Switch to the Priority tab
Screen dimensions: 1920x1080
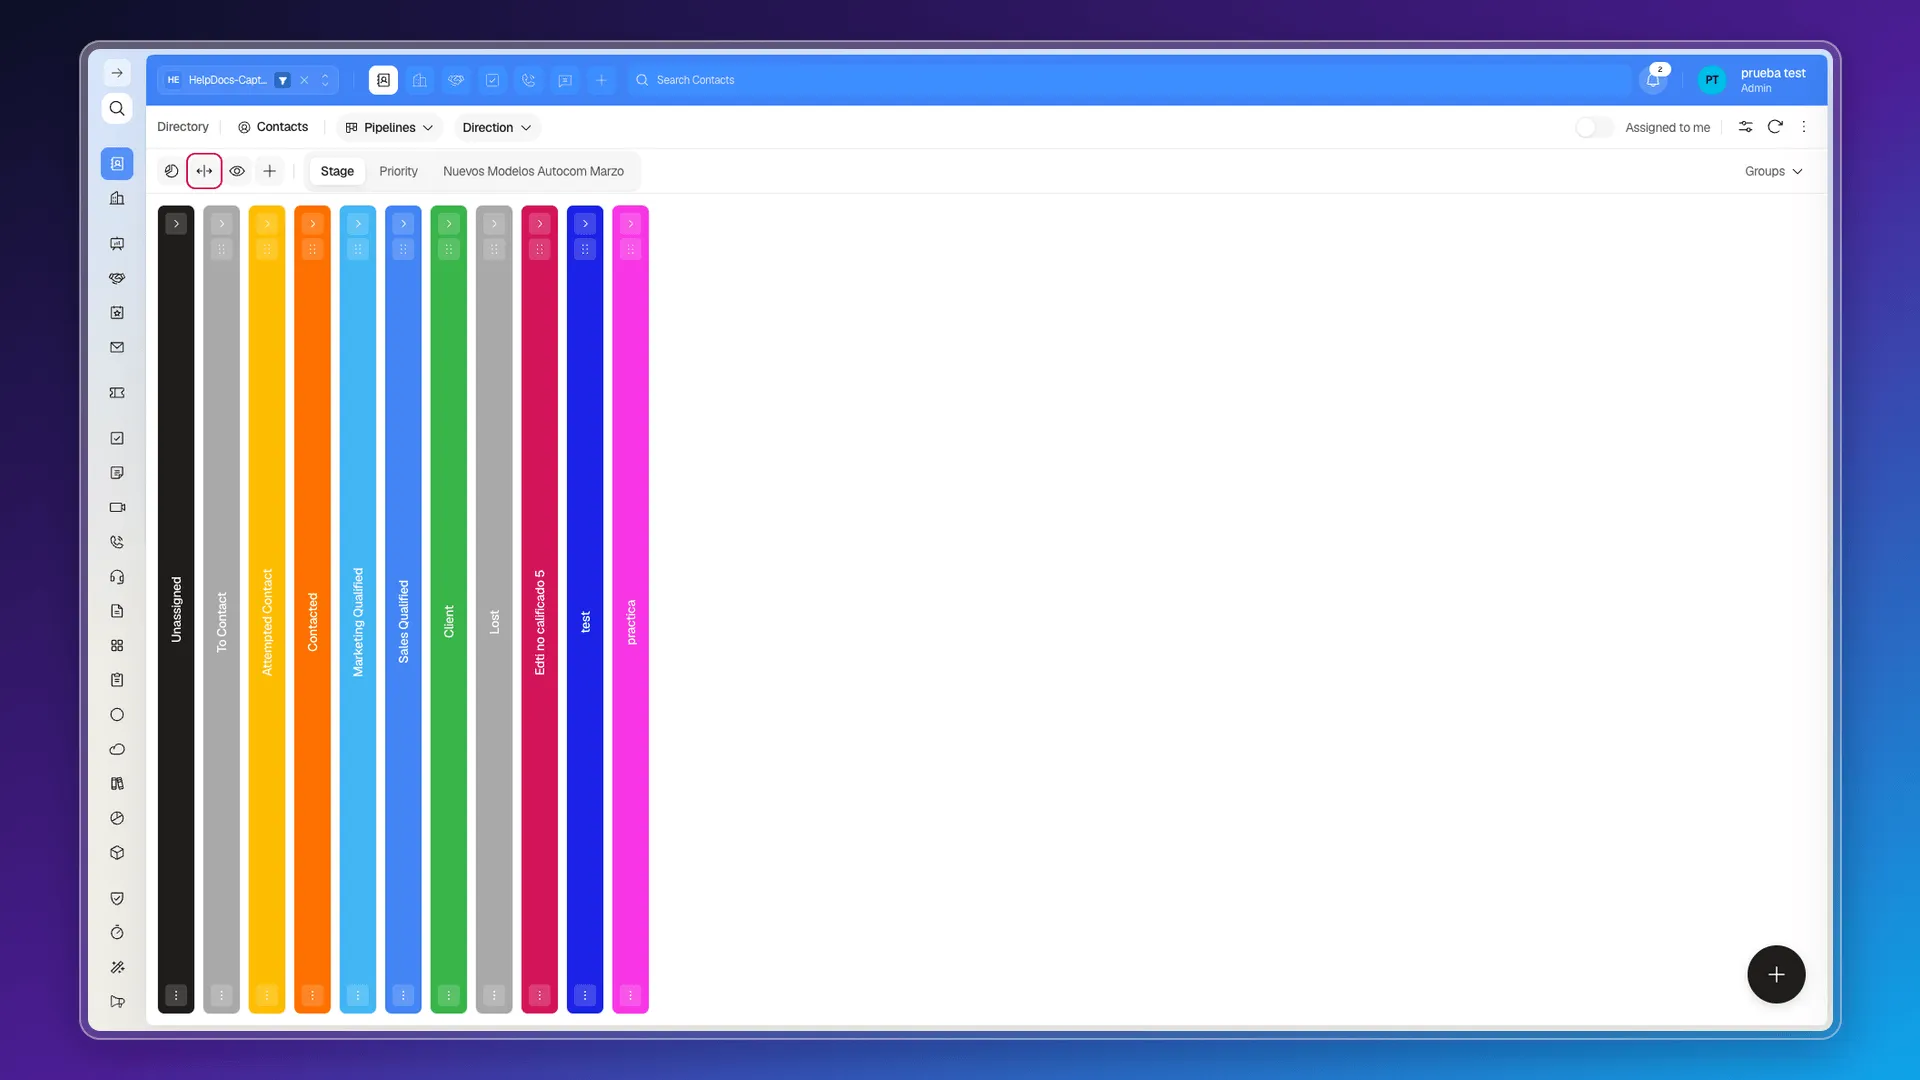[x=398, y=171]
